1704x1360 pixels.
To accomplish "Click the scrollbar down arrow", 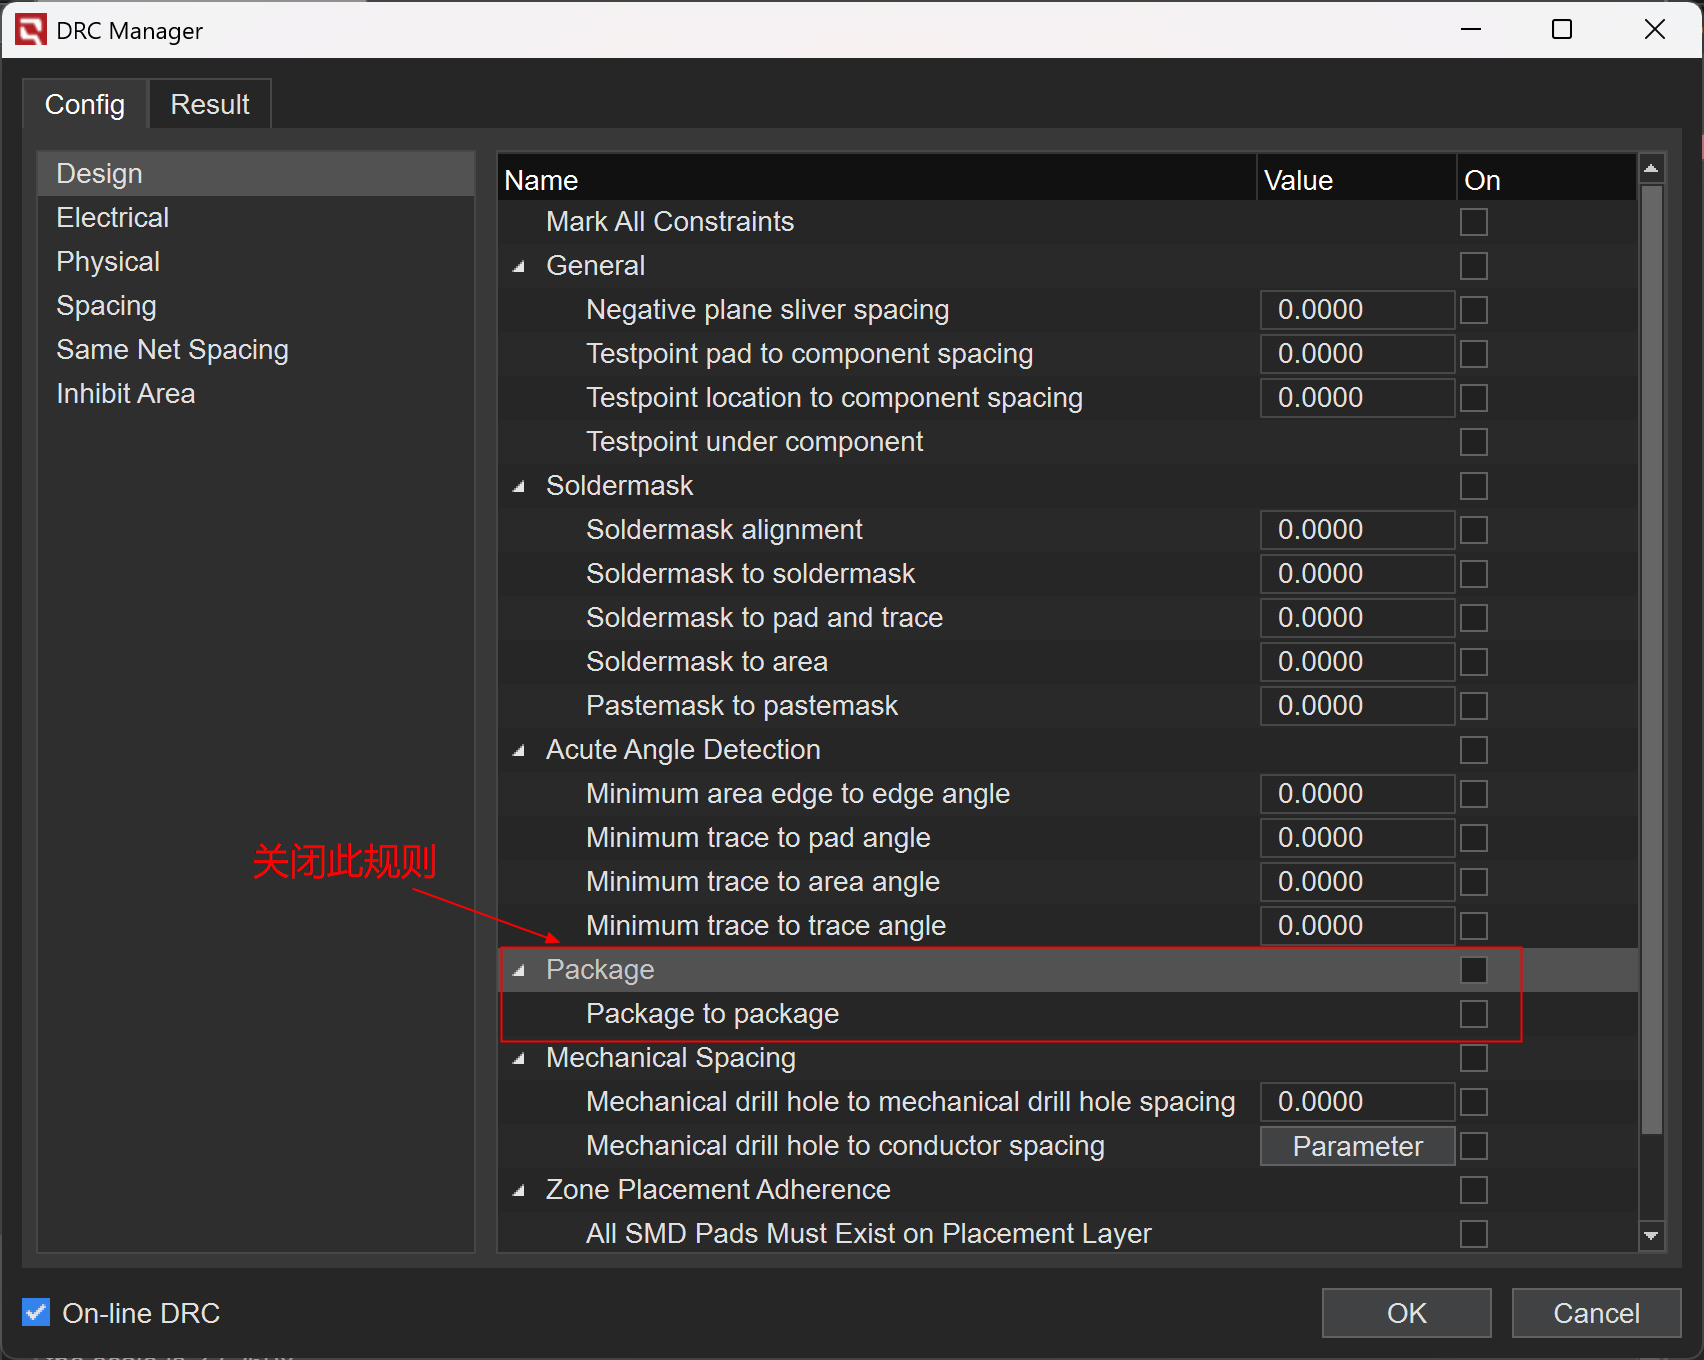I will 1651,1236.
